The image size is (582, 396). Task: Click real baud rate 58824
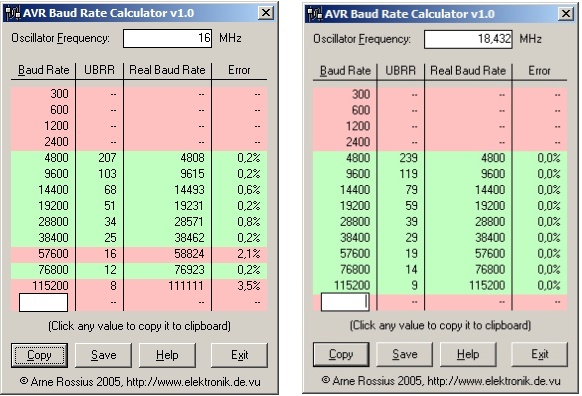point(189,253)
